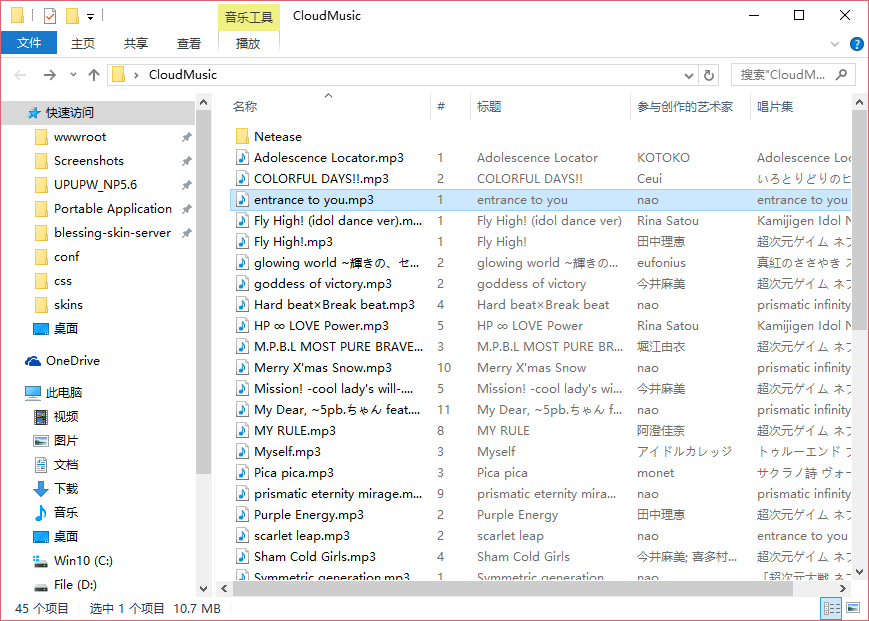This screenshot has width=869, height=621.
Task: Switch to the 主页 ribbon tab
Action: pos(83,43)
